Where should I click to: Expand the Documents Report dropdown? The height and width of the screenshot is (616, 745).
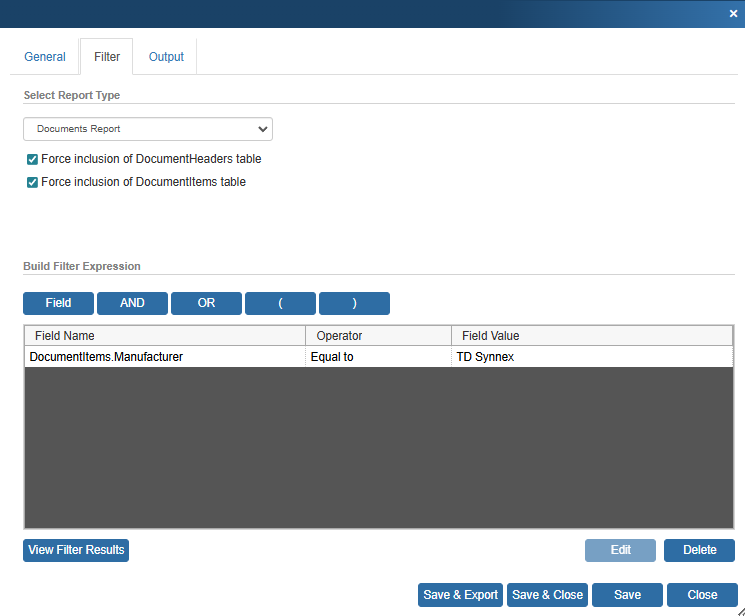click(148, 129)
